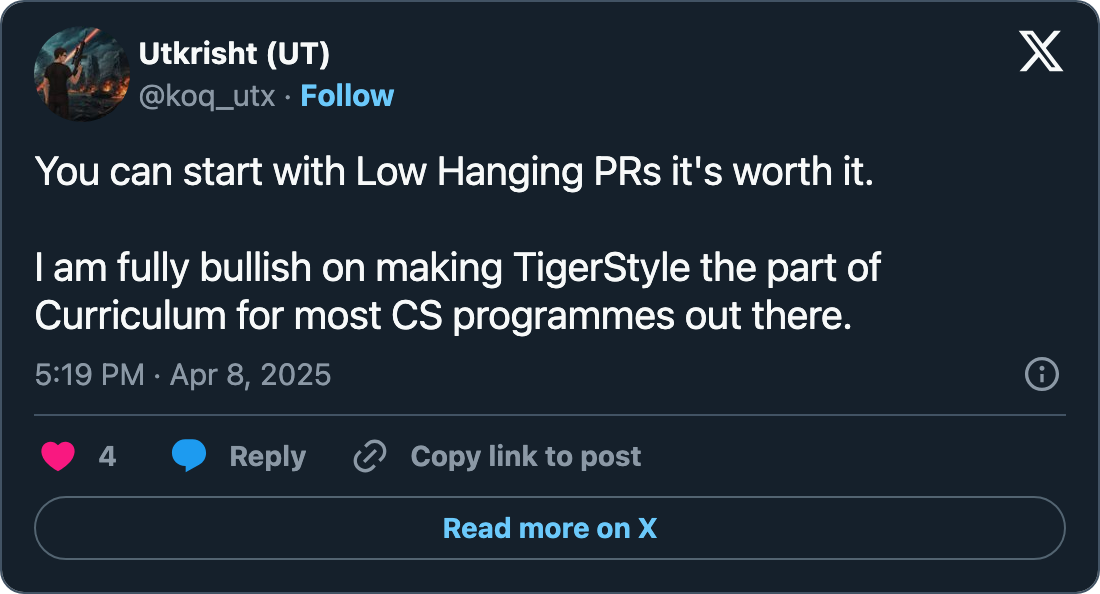Click the X logo in the corner
The width and height of the screenshot is (1100, 594).
pos(1041,51)
